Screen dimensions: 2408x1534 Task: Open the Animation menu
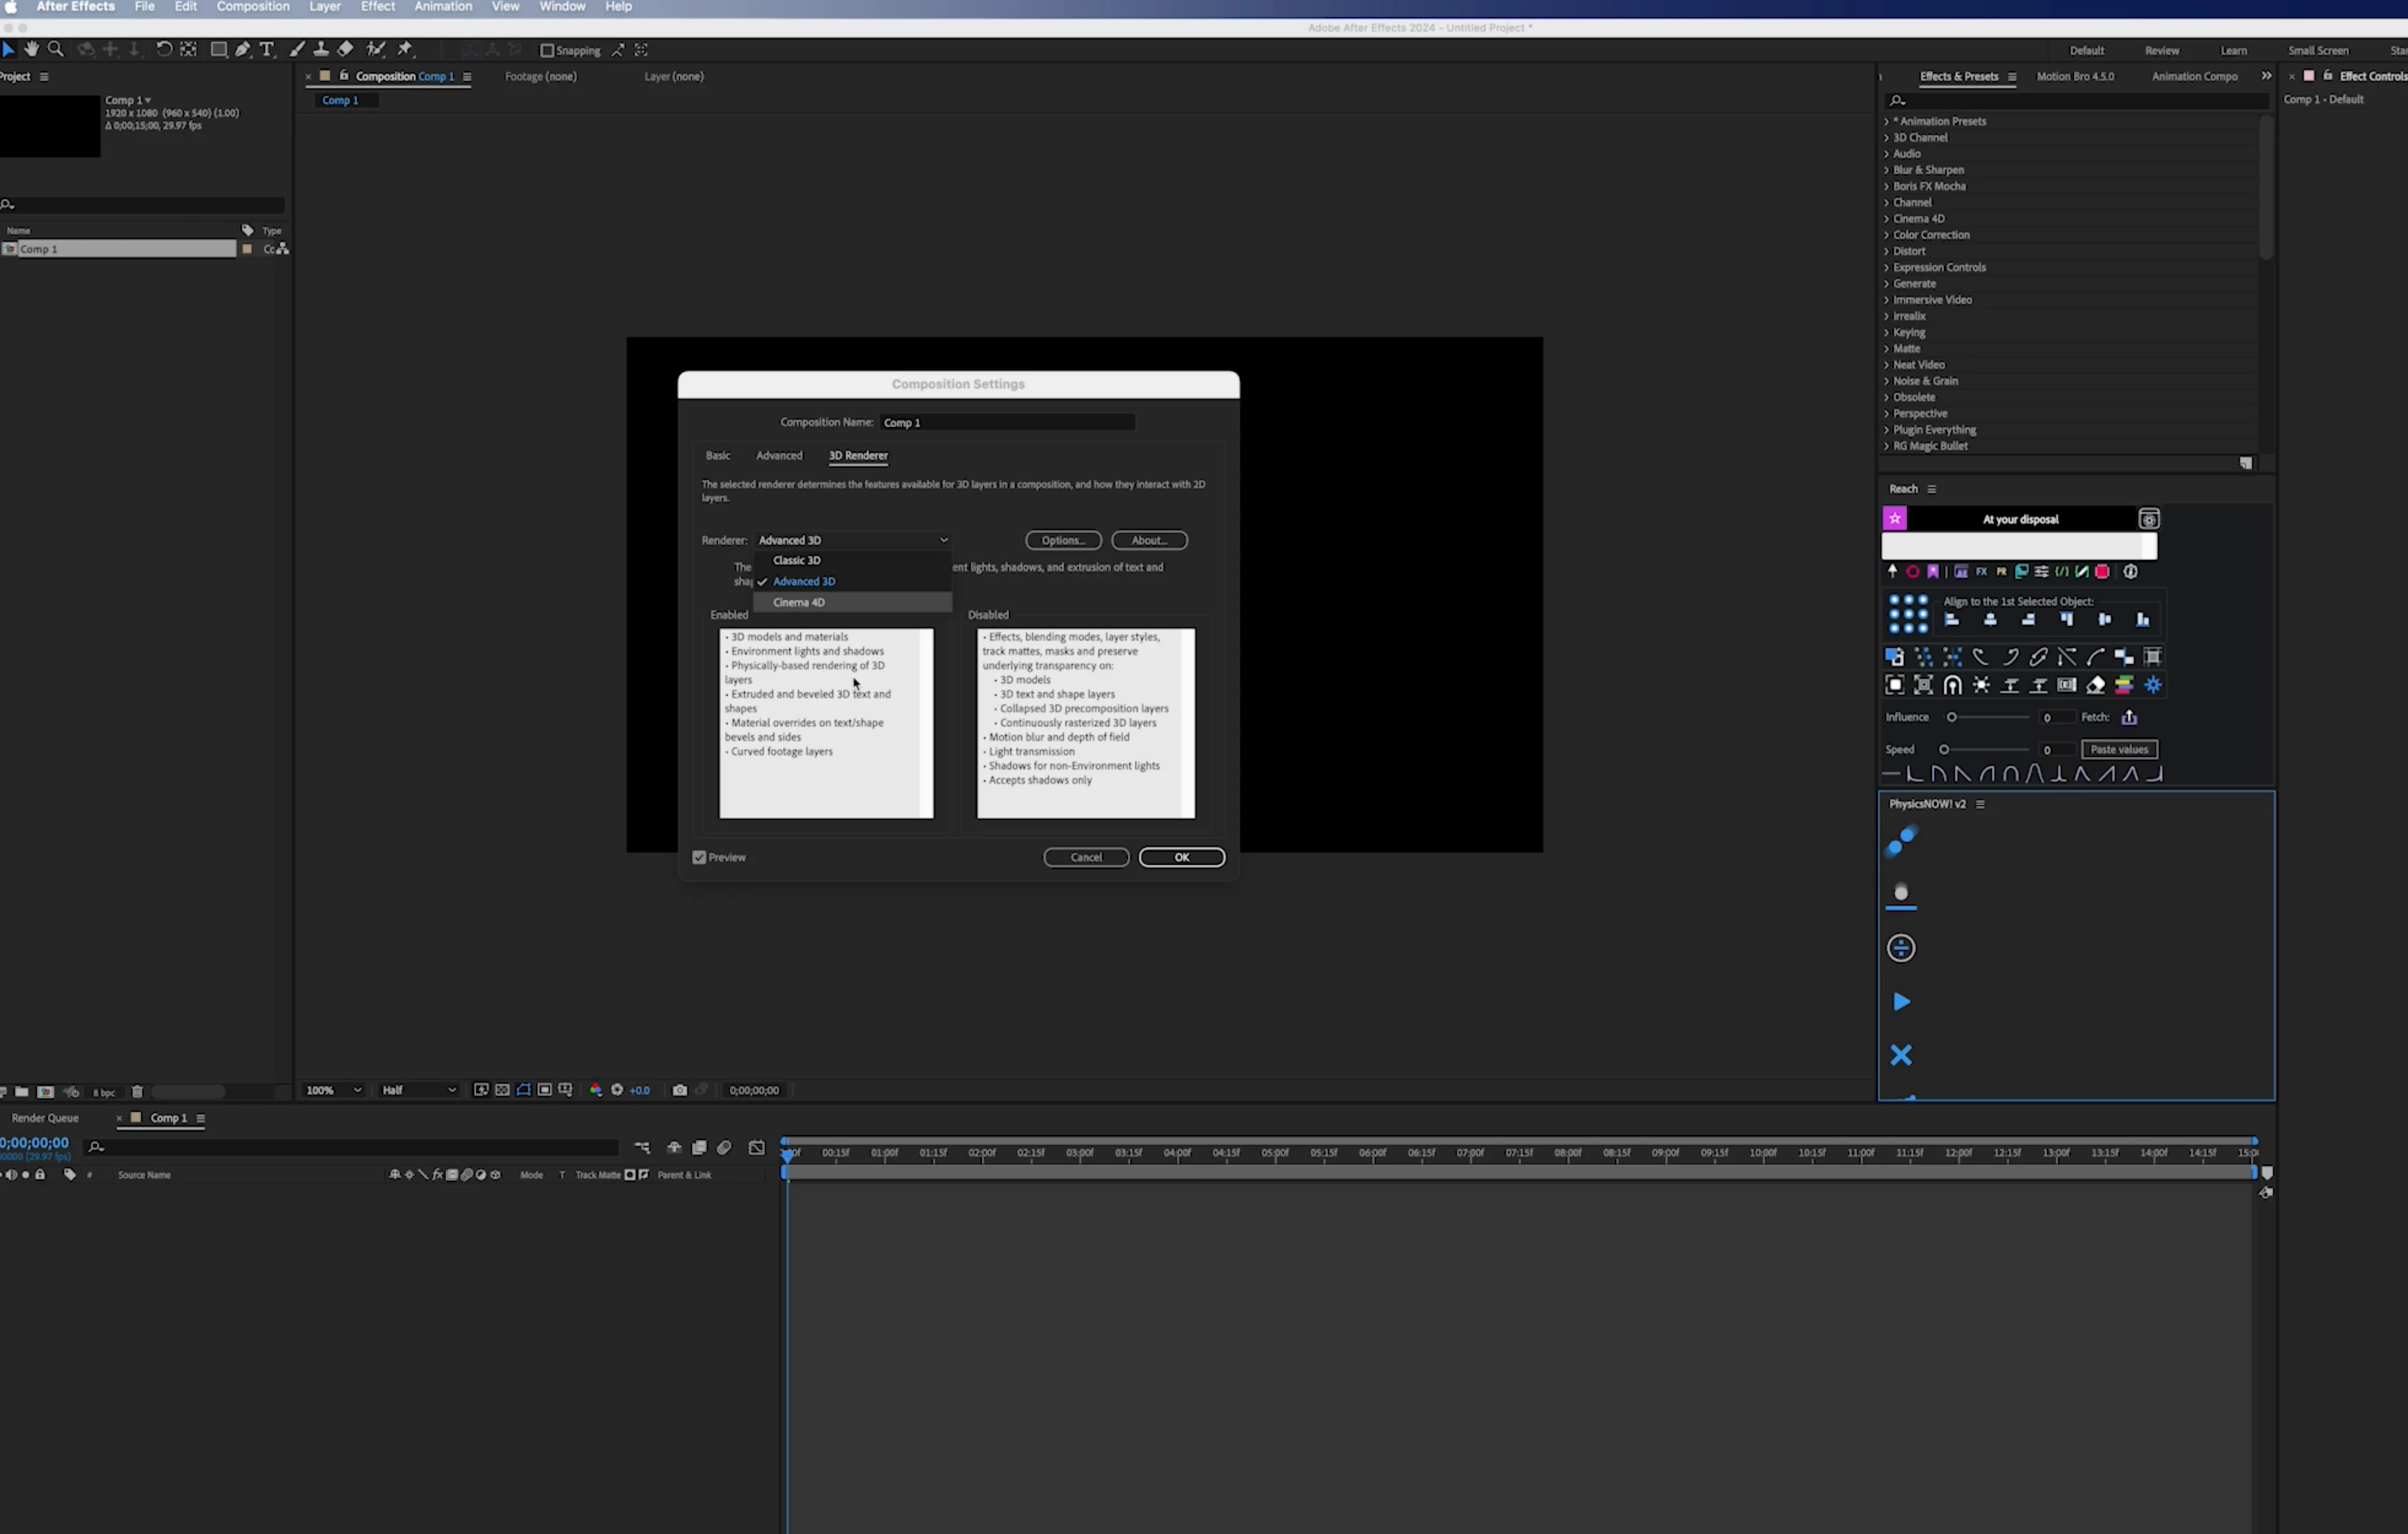[443, 7]
